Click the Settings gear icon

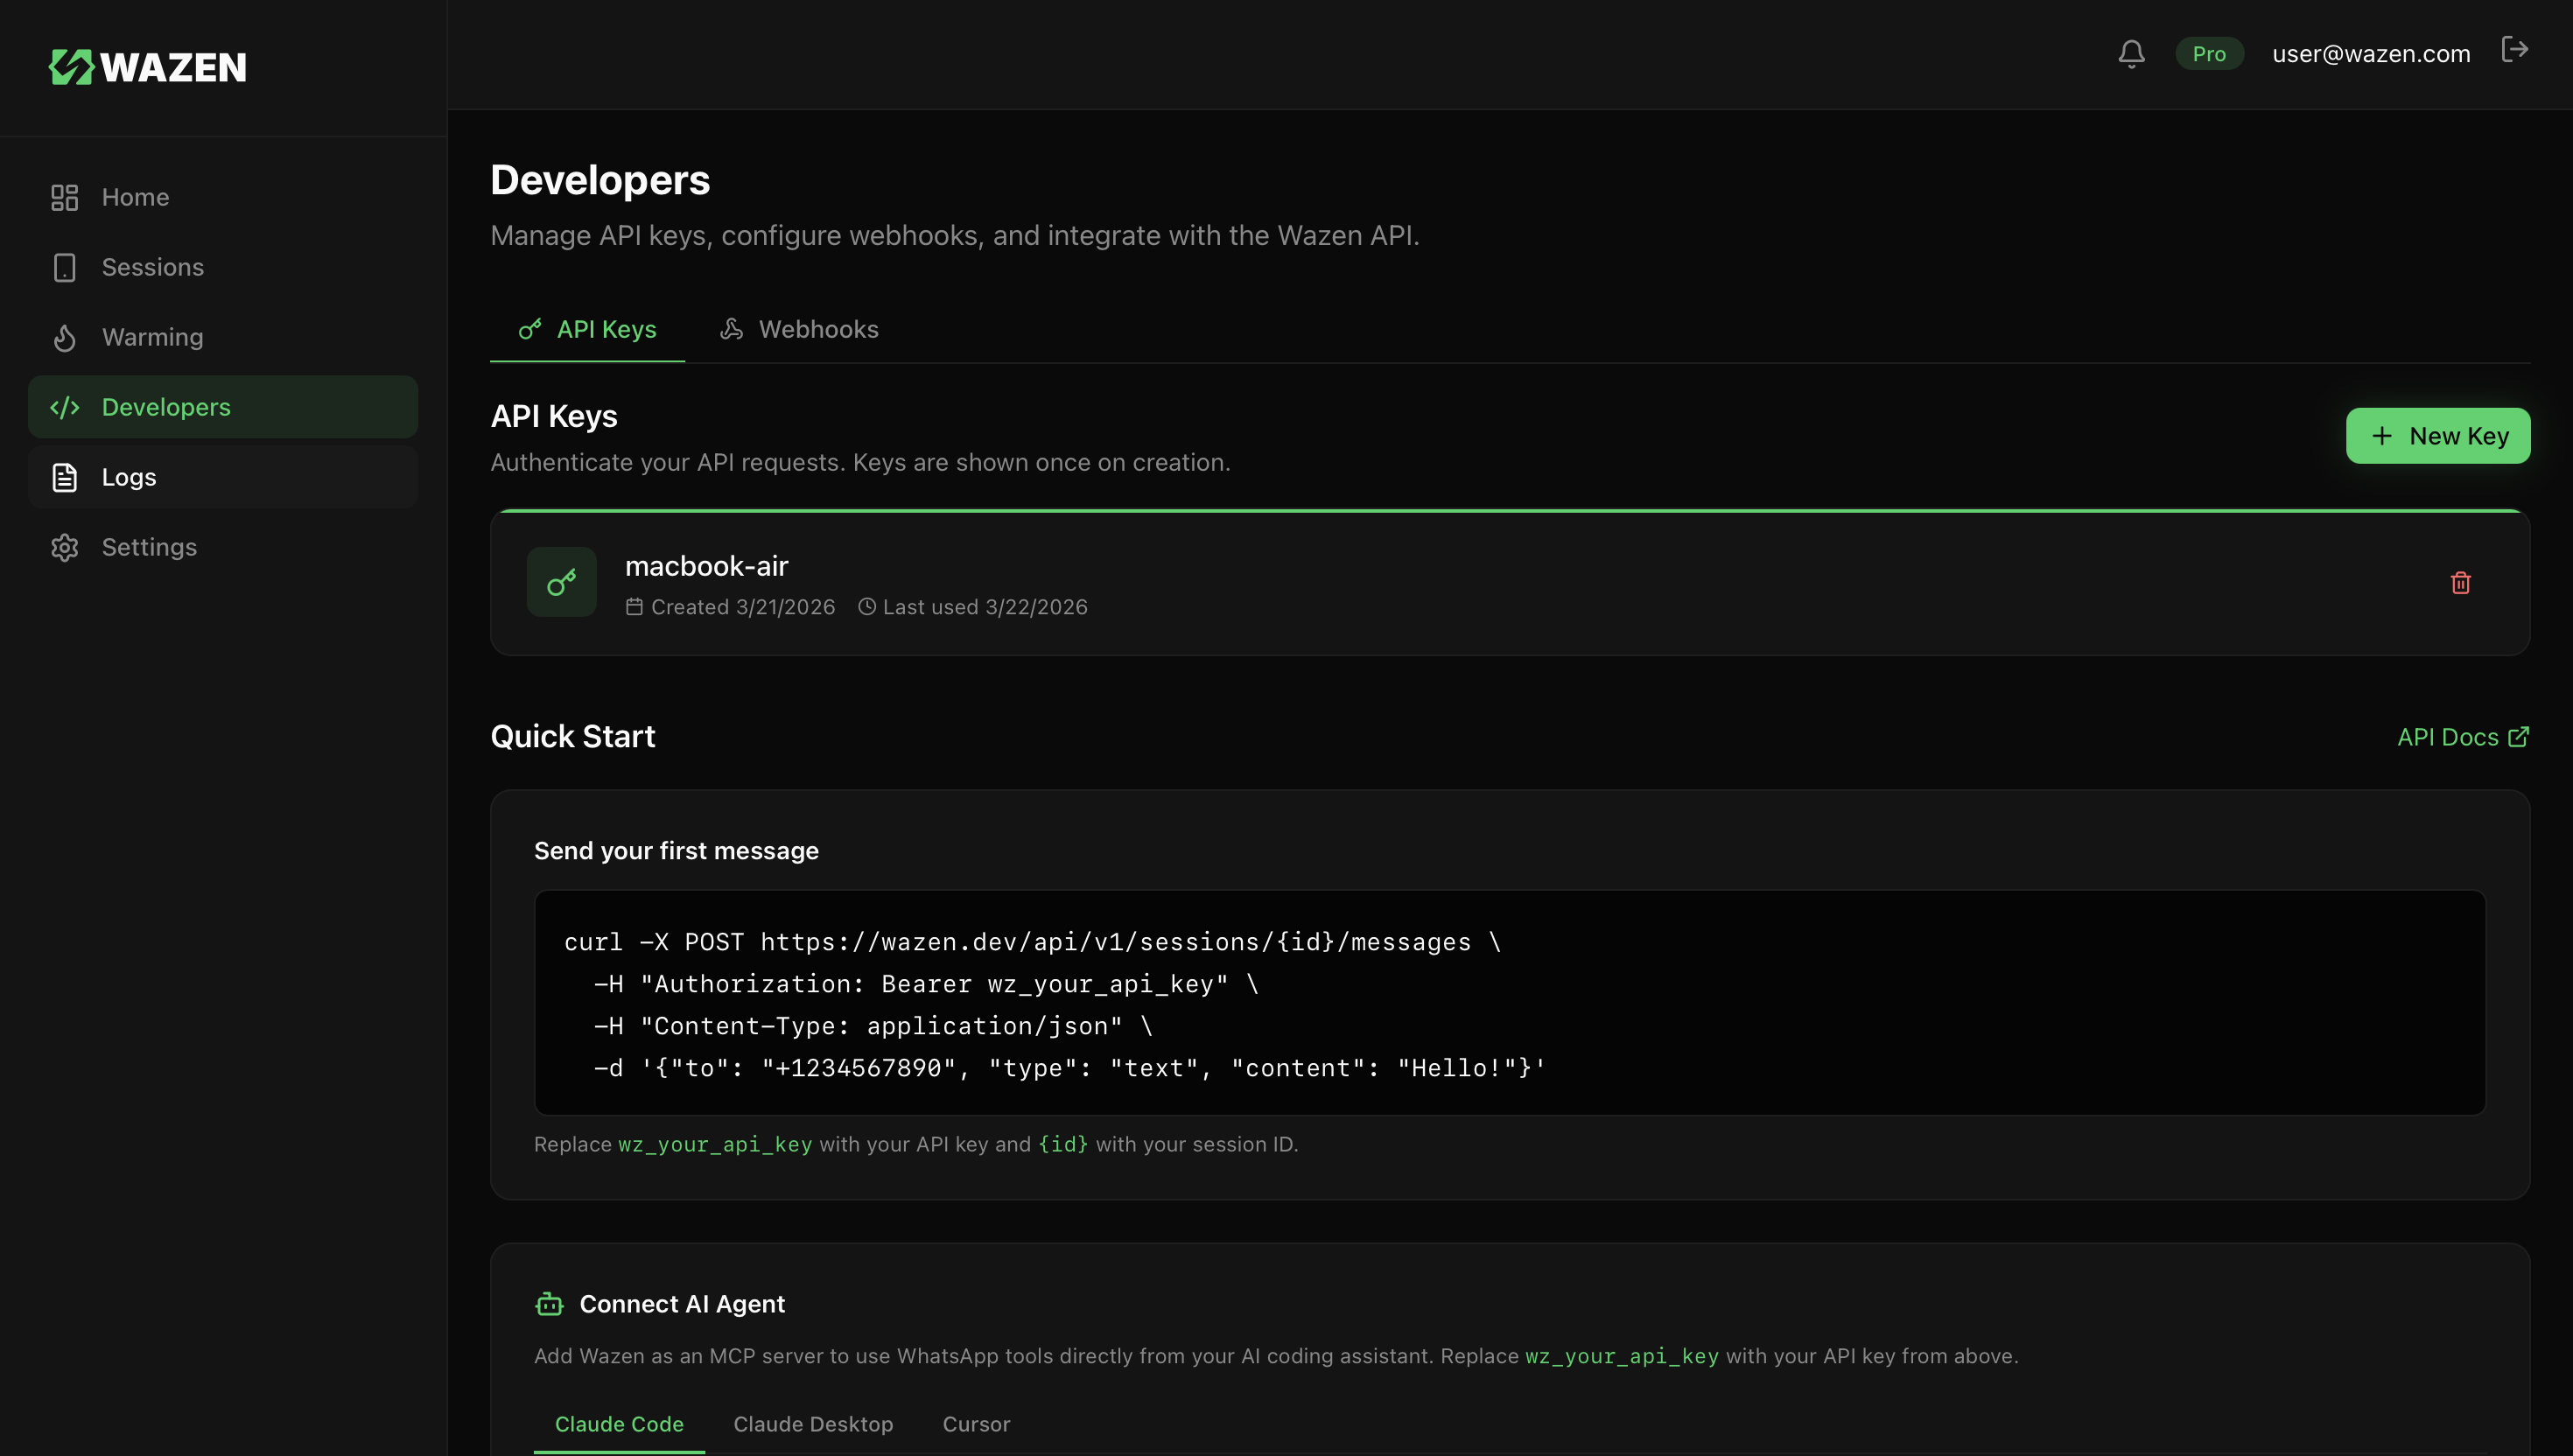64,547
